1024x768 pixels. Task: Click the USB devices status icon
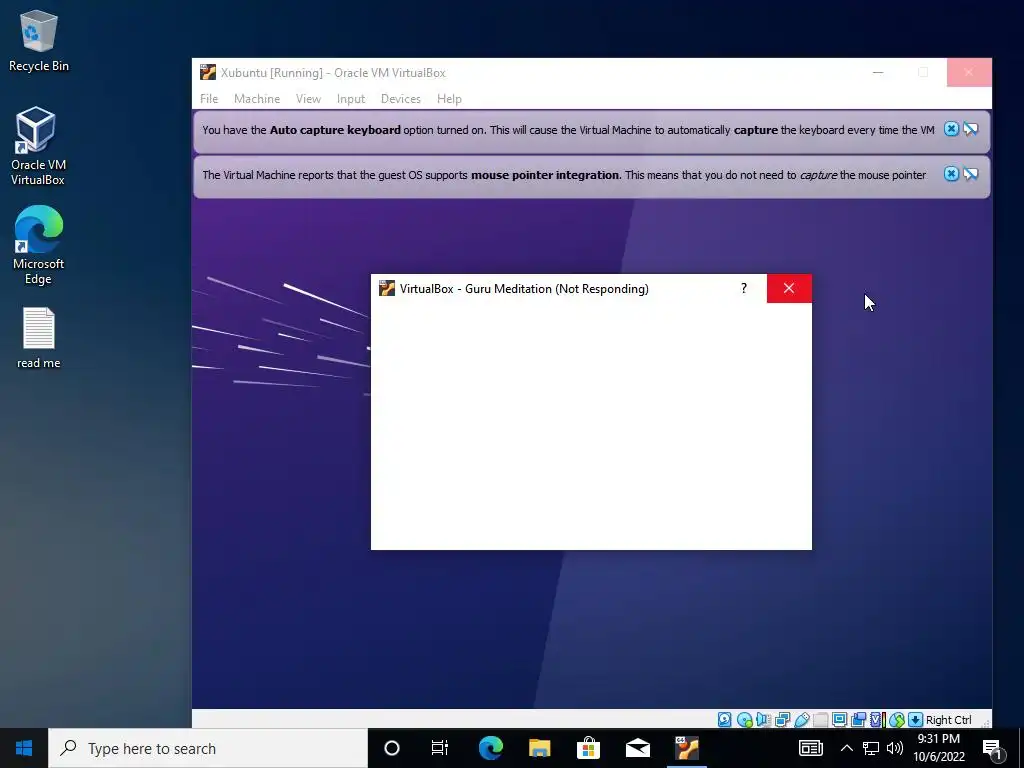pos(802,720)
